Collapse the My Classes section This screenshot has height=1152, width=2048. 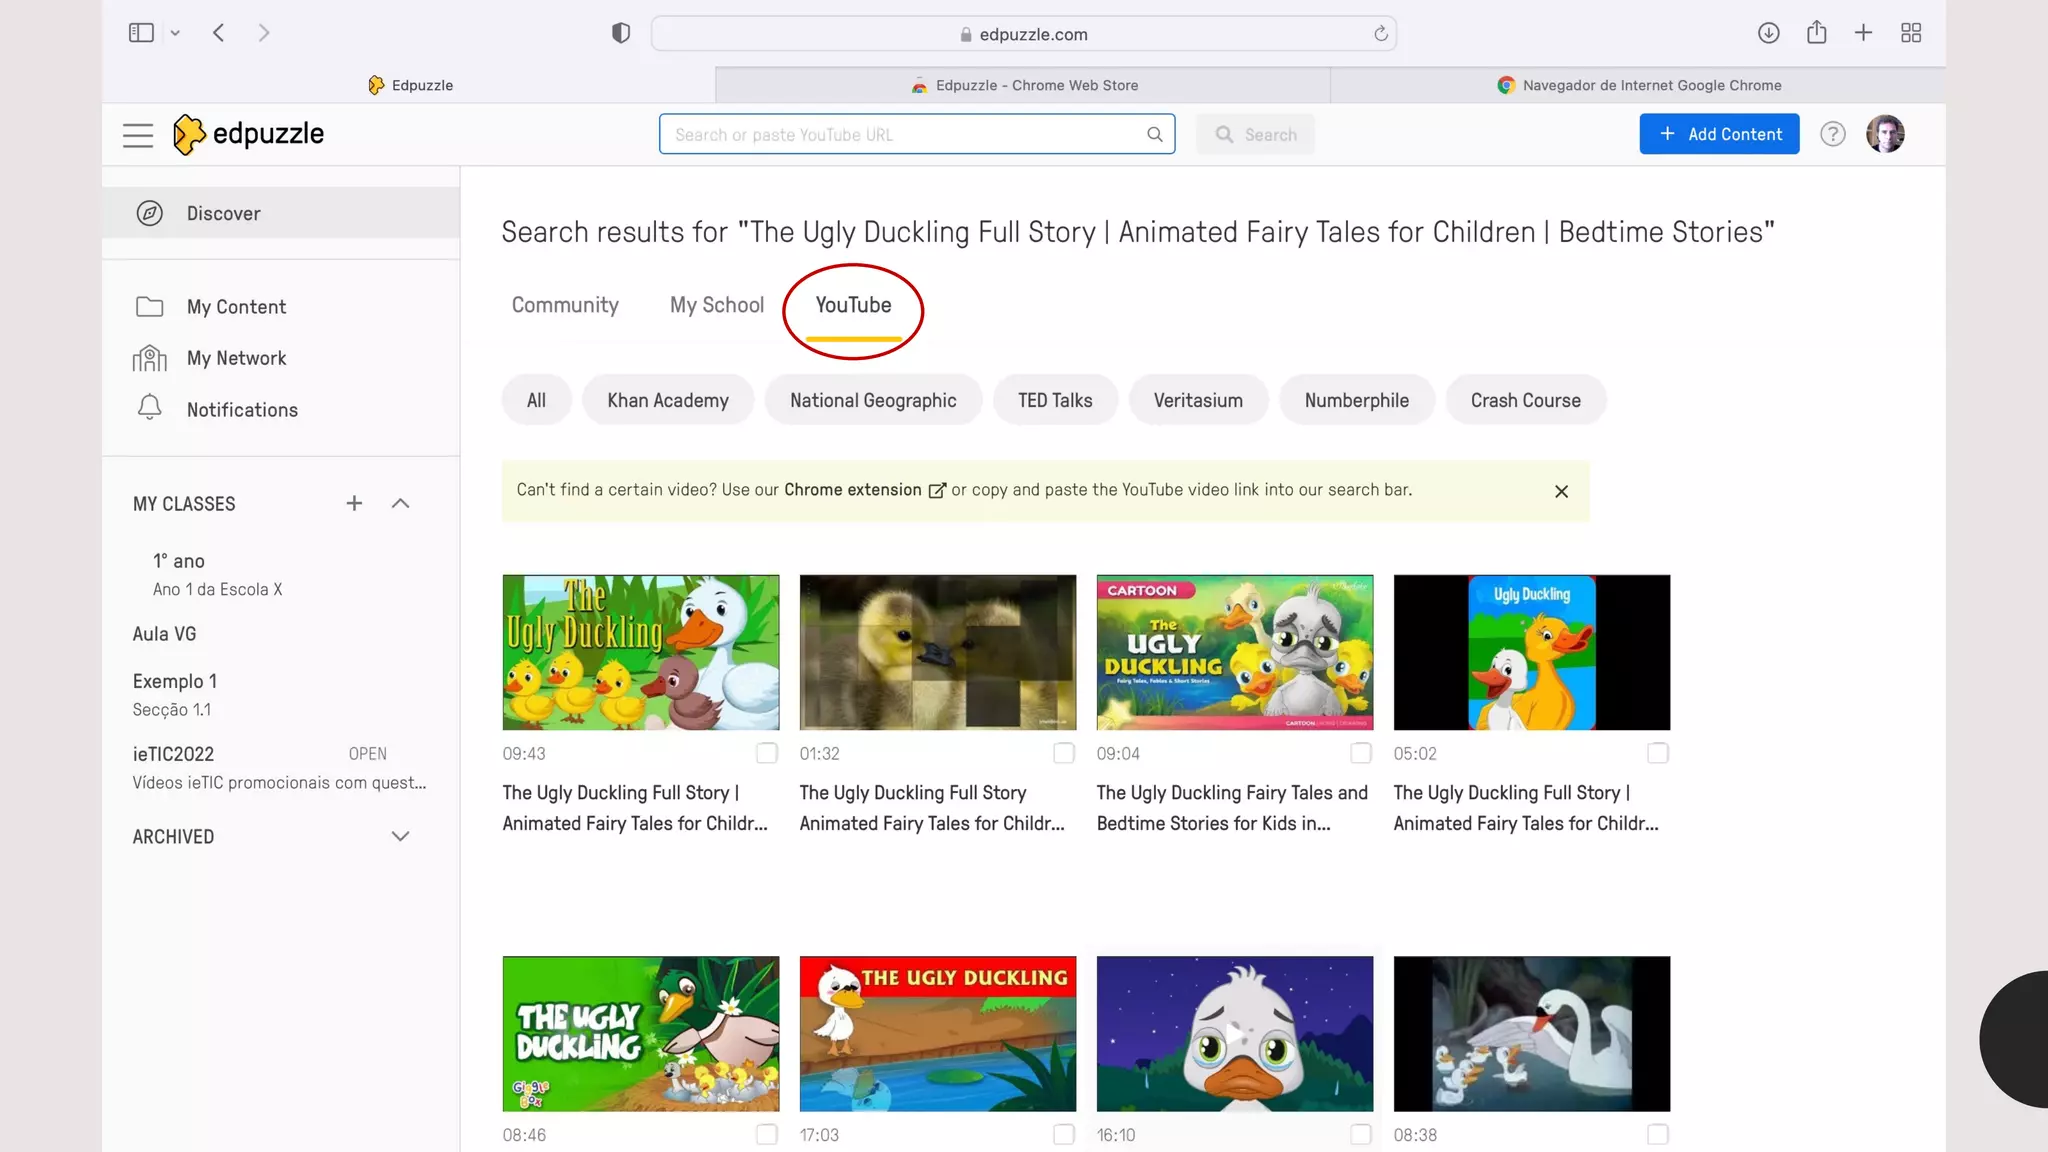(400, 503)
